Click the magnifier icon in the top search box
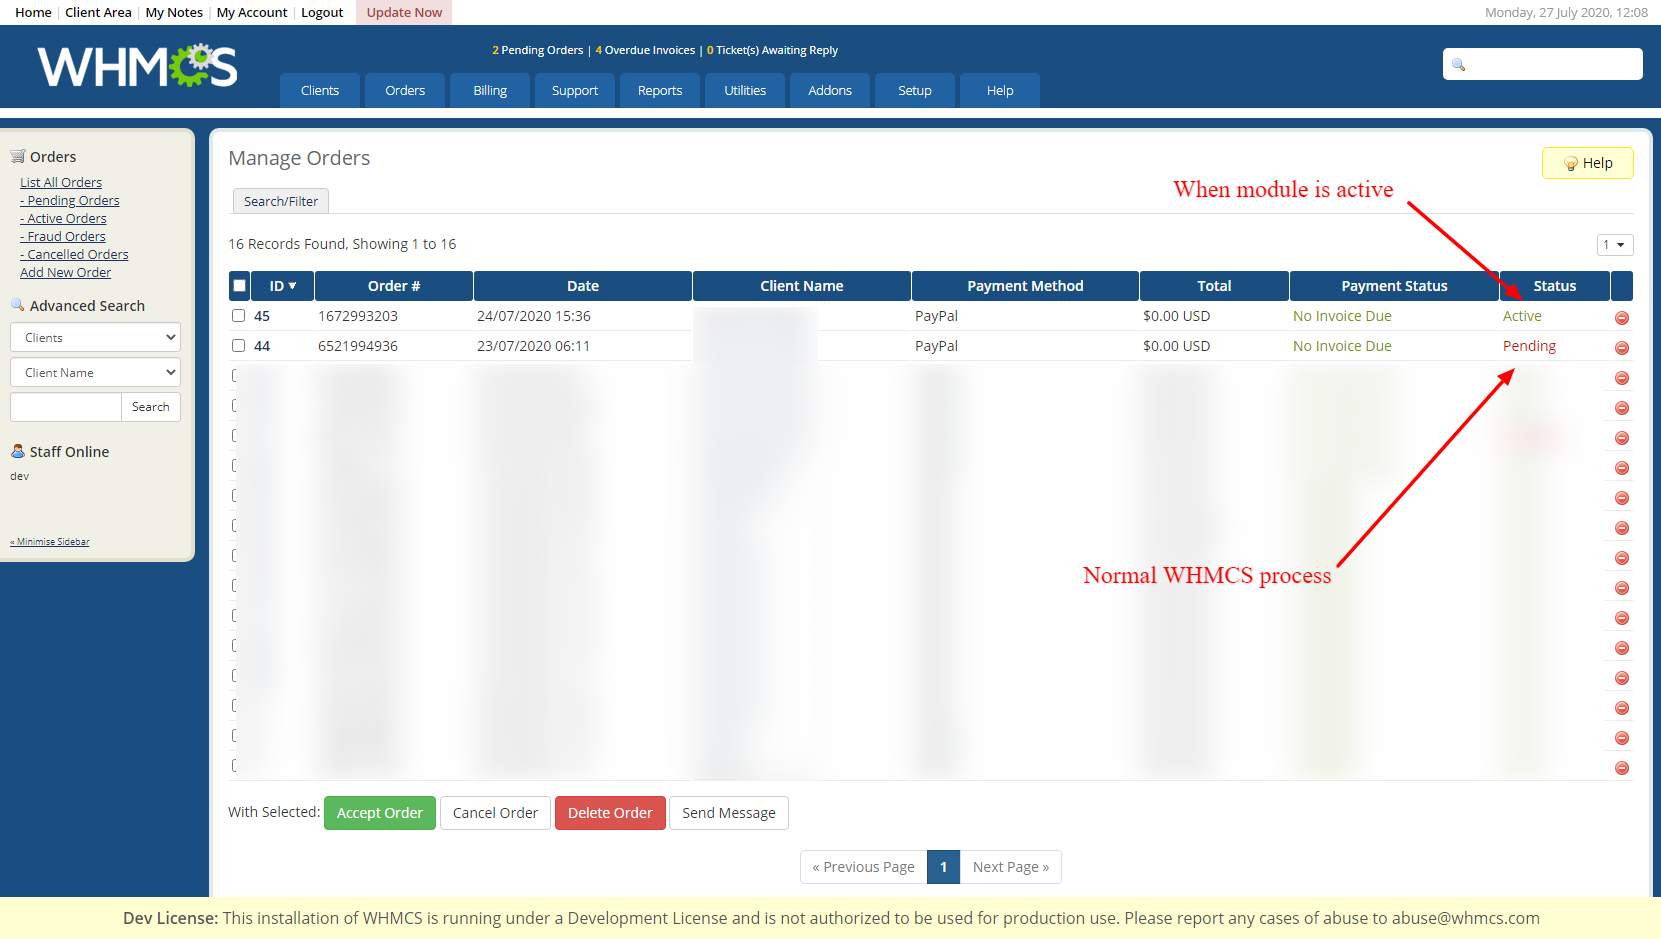Image resolution: width=1661 pixels, height=939 pixels. tap(1459, 65)
